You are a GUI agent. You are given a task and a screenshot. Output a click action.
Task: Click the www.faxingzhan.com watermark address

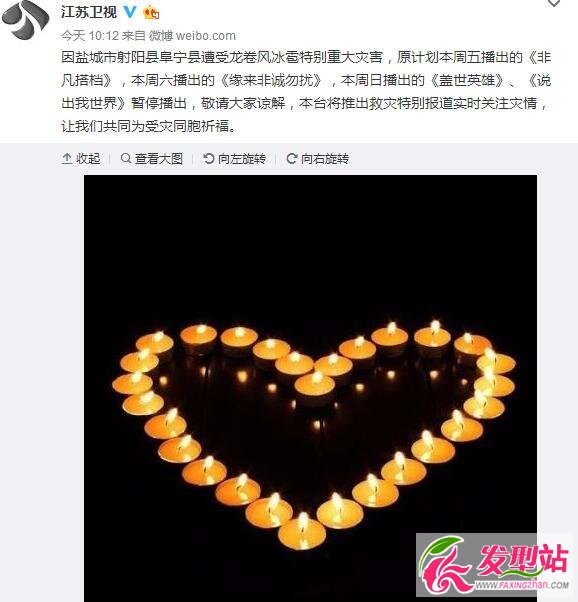522,585
